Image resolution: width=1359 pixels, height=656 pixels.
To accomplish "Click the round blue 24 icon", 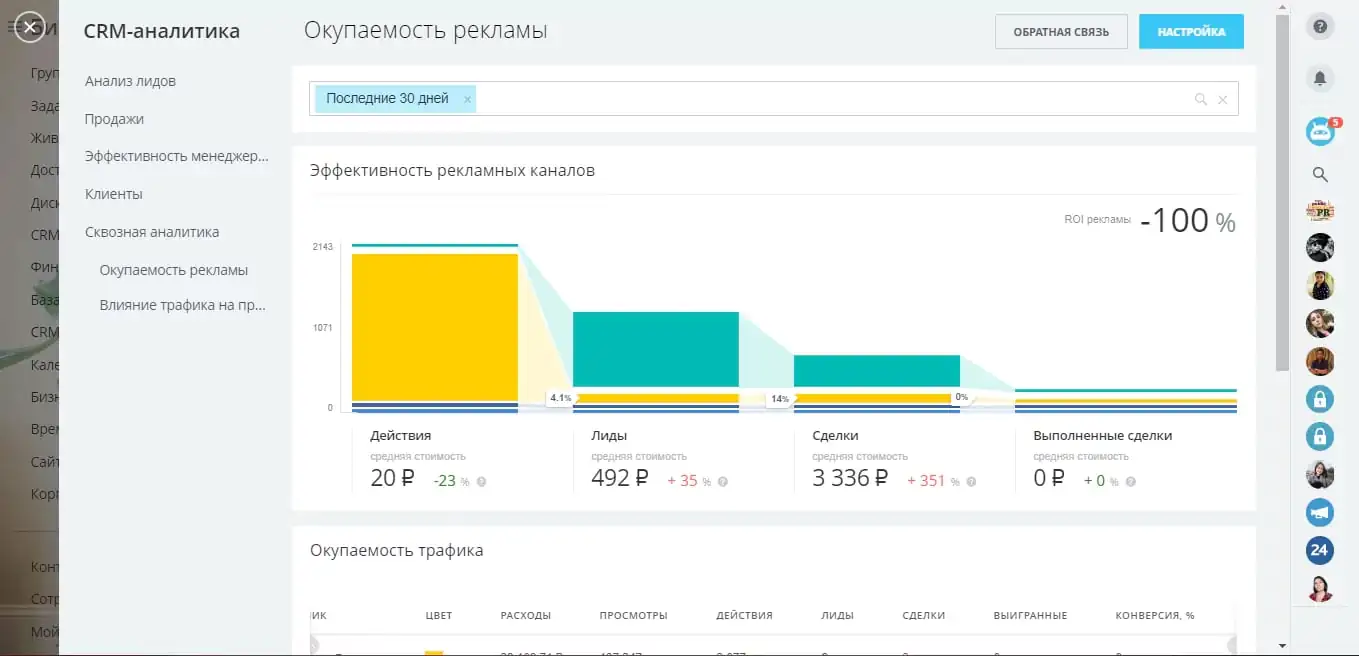I will click(1320, 550).
